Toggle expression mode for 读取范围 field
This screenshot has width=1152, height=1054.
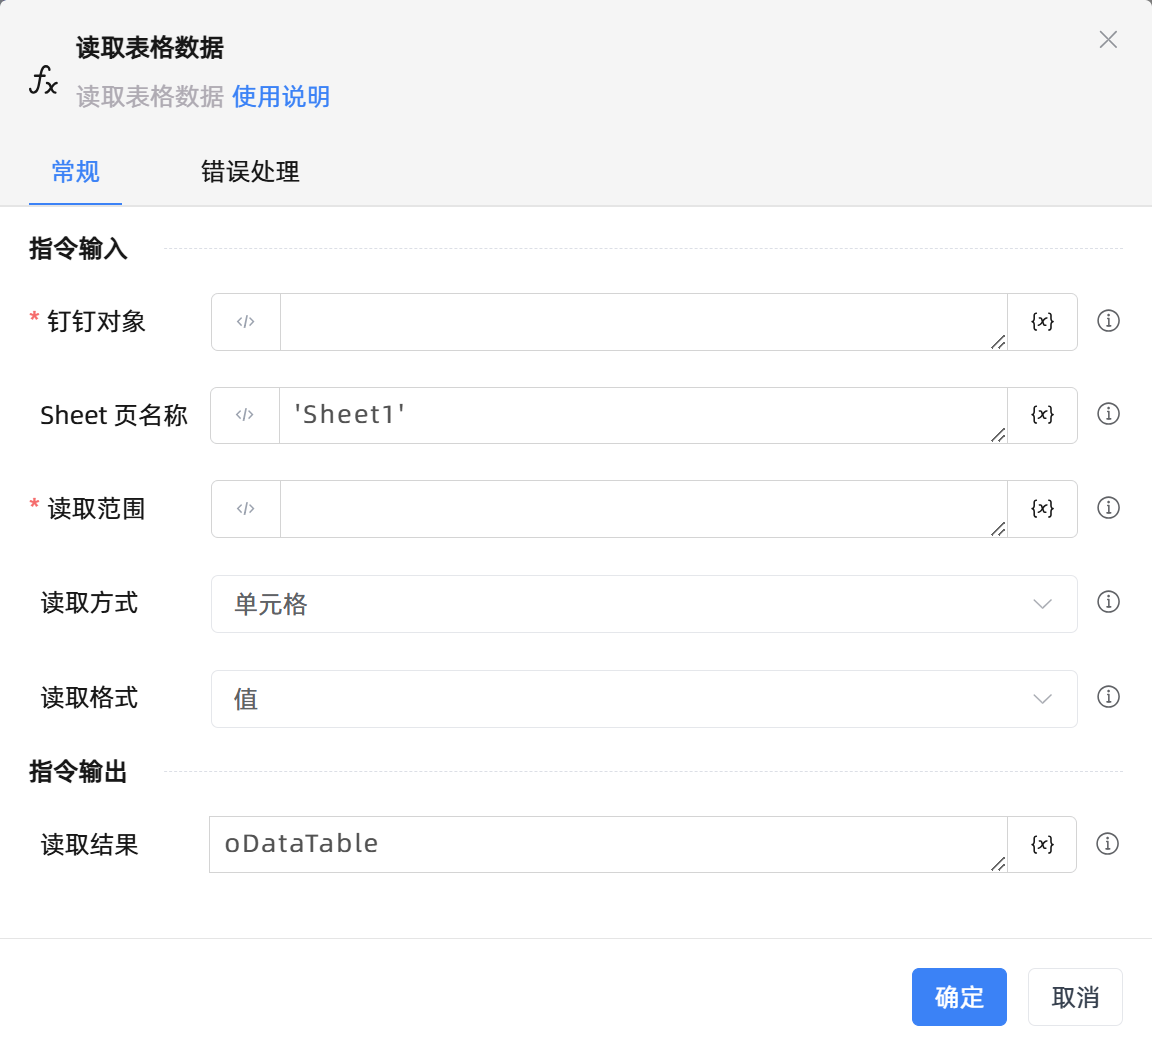pyautogui.click(x=246, y=509)
